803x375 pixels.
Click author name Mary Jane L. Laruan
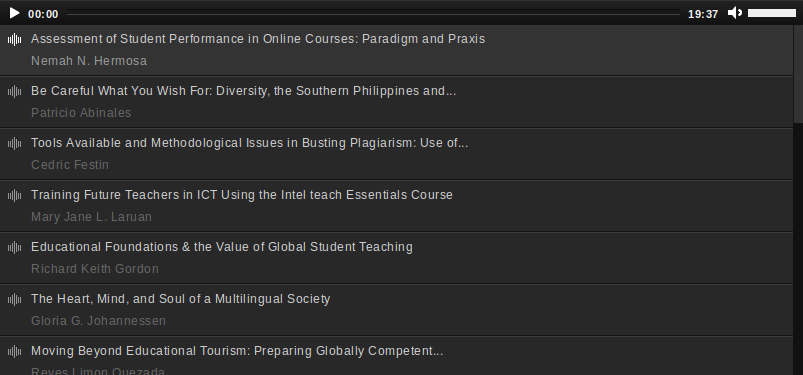(91, 217)
